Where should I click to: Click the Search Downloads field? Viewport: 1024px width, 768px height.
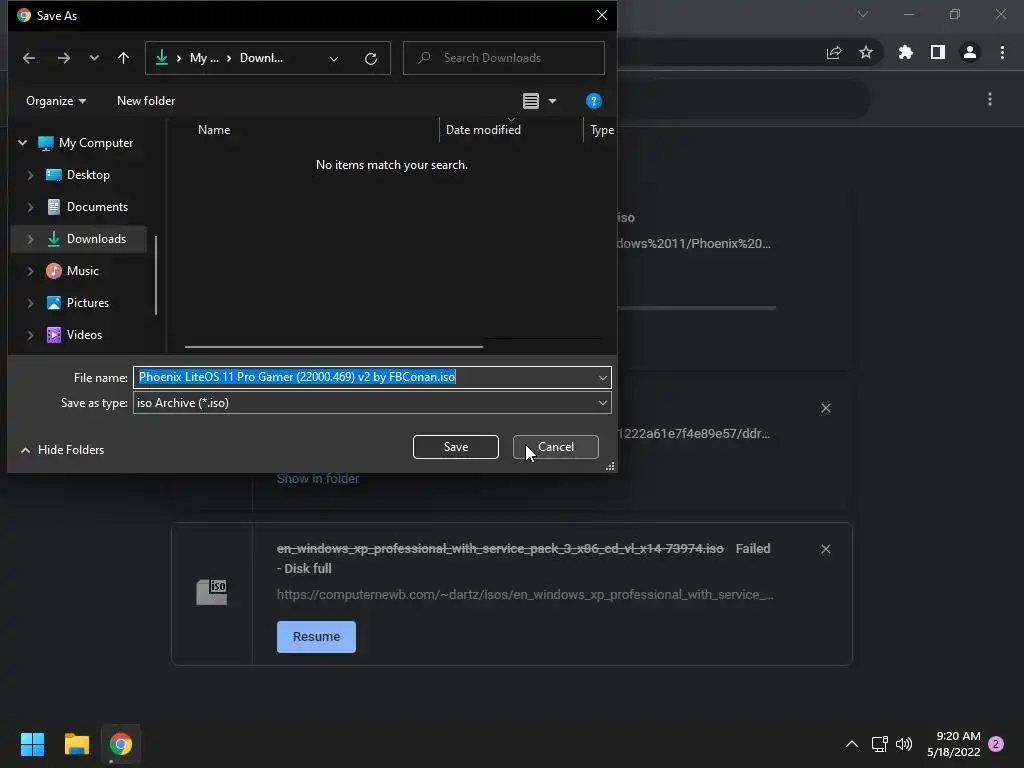504,58
